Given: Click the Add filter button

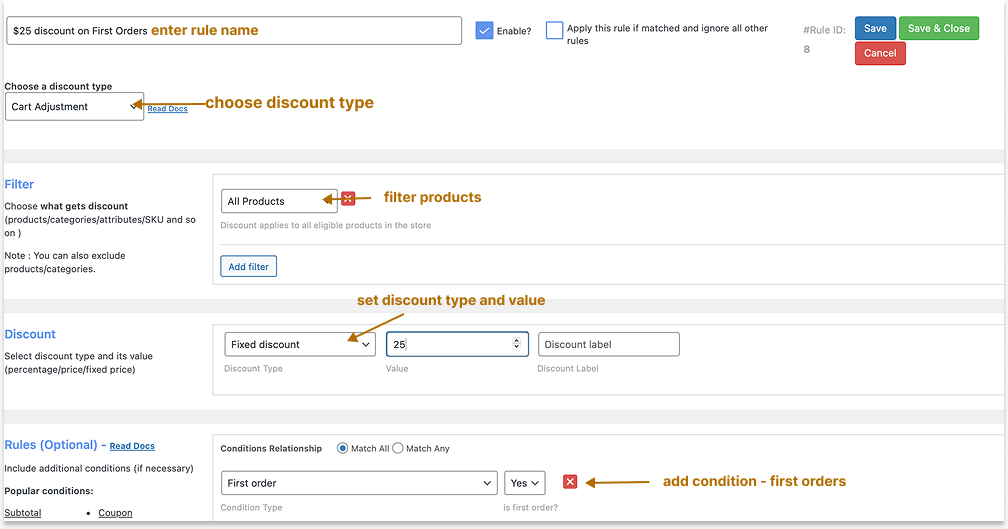Looking at the screenshot, I should click(249, 267).
